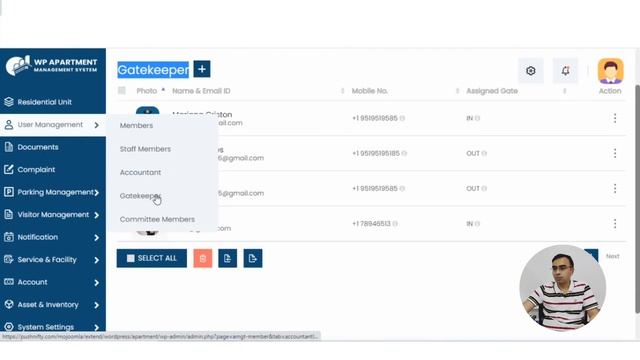Select Gatekeeper in the submenu
This screenshot has width=640, height=360.
pyautogui.click(x=140, y=196)
